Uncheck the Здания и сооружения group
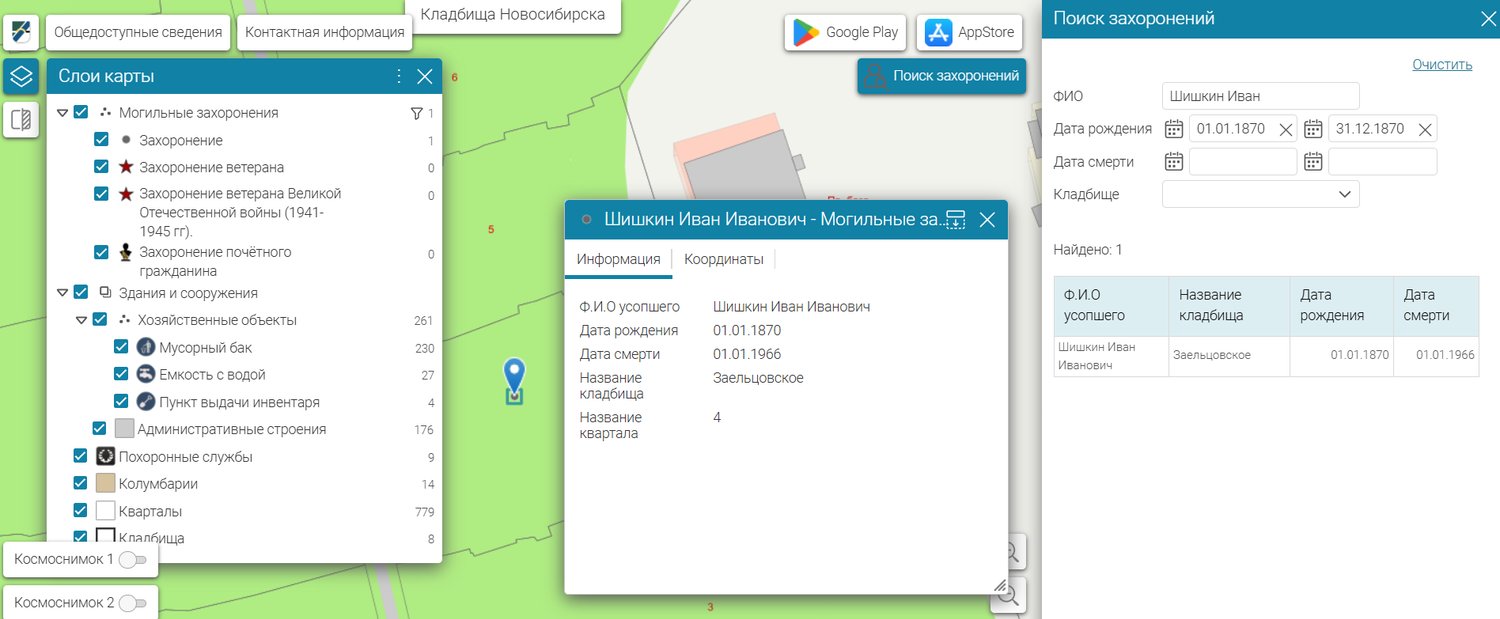 (81, 293)
